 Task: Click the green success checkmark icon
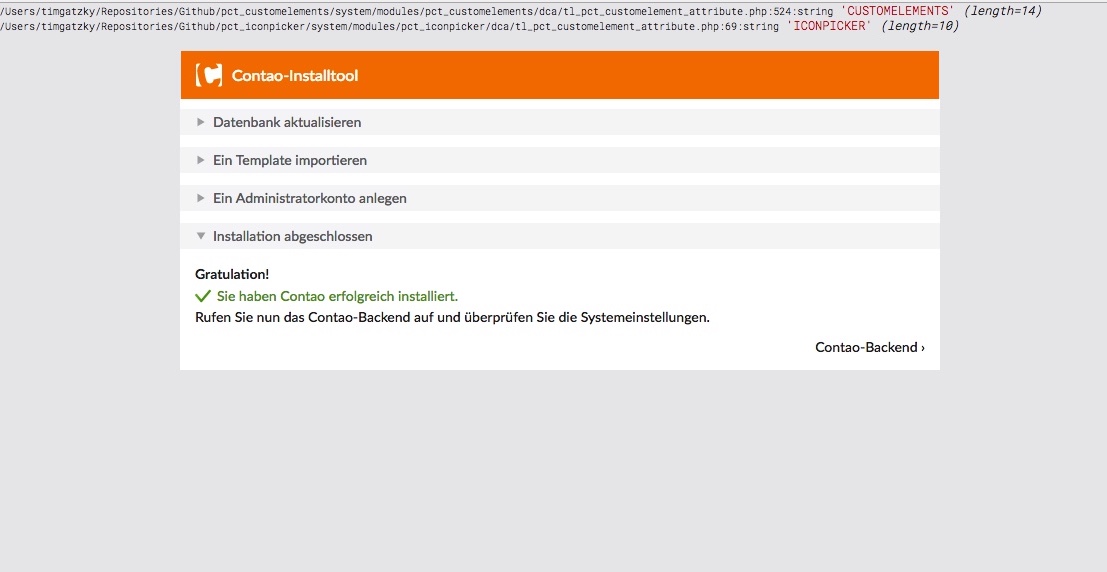pyautogui.click(x=203, y=296)
